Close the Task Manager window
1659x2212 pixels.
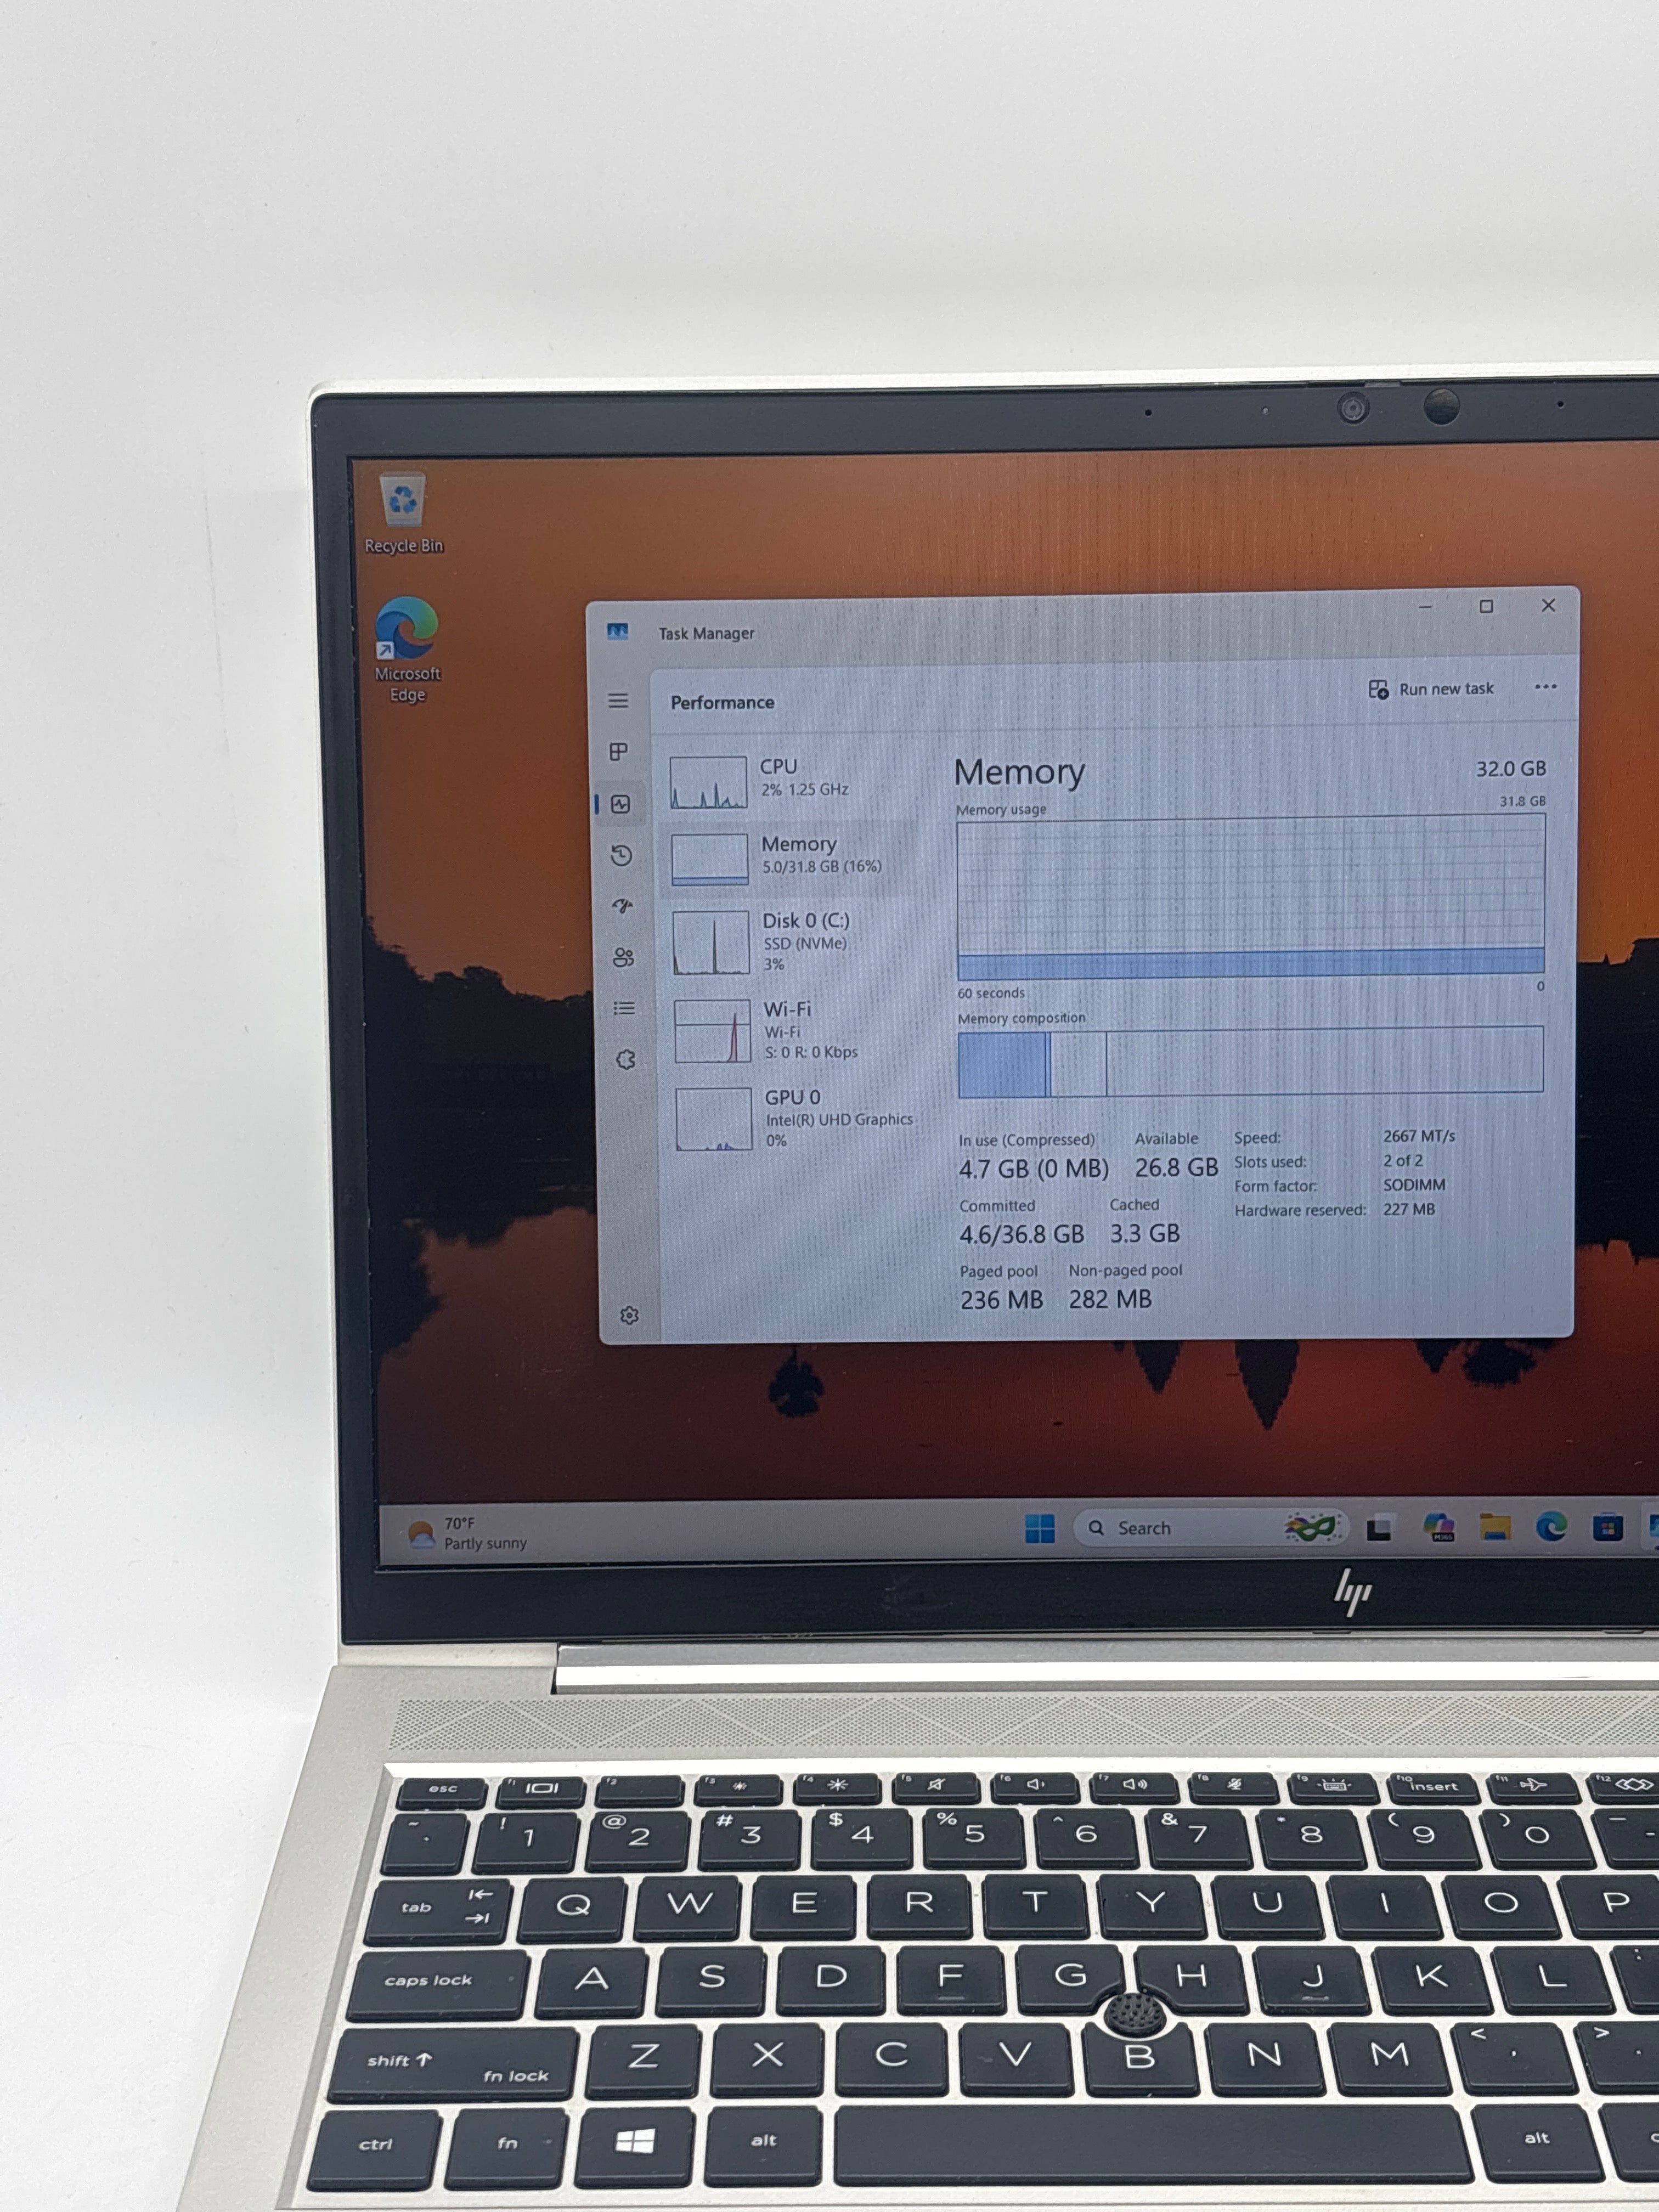click(1548, 605)
